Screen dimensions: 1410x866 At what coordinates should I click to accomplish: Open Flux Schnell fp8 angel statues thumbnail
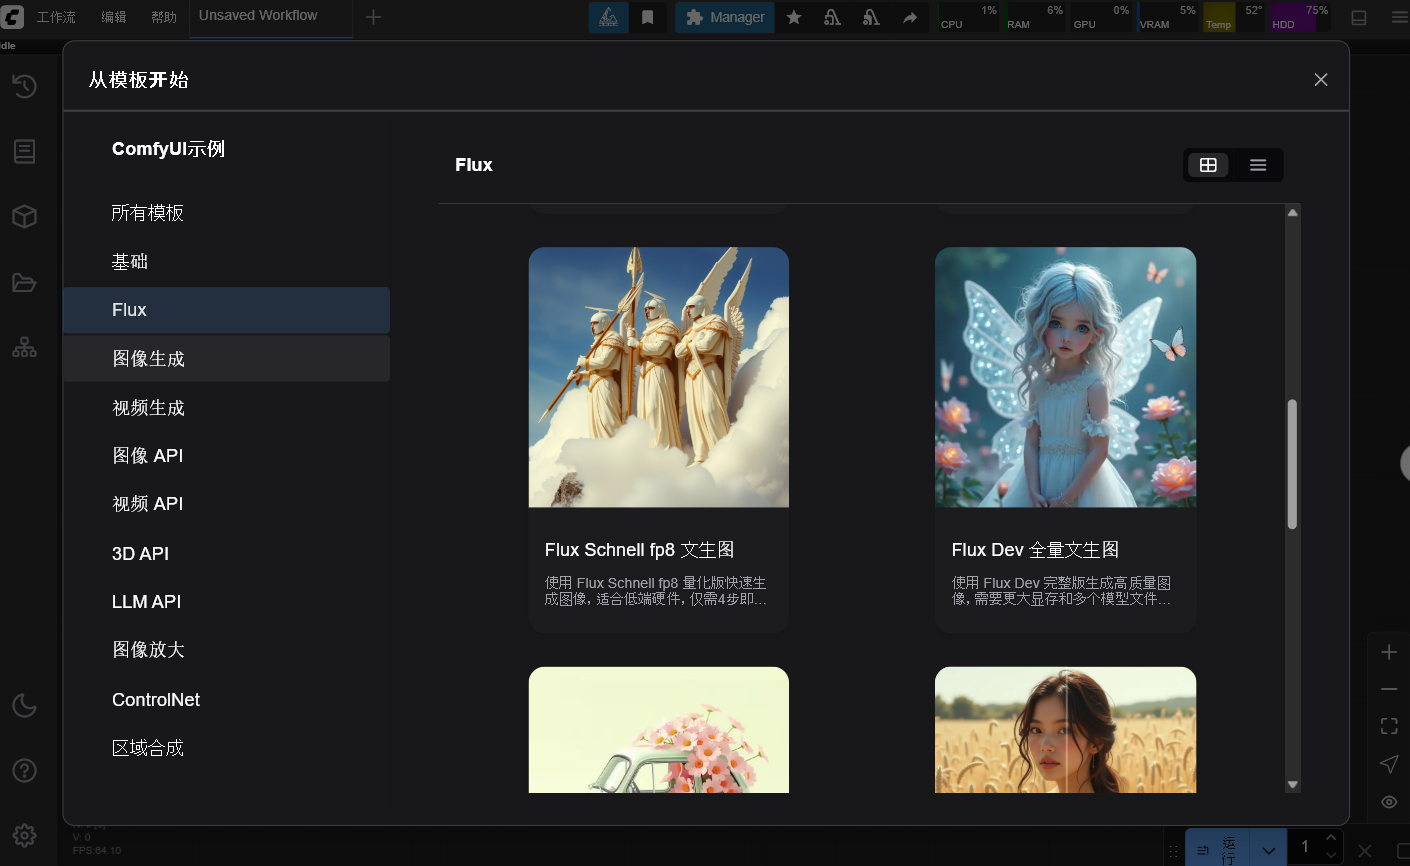click(x=659, y=377)
